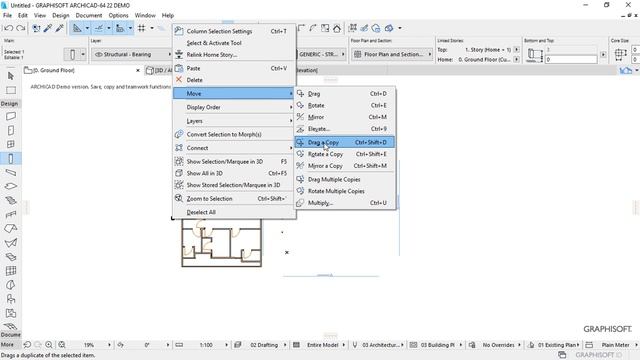Open Floor Plan and Section dropdown
The image size is (640, 360).
393,54
